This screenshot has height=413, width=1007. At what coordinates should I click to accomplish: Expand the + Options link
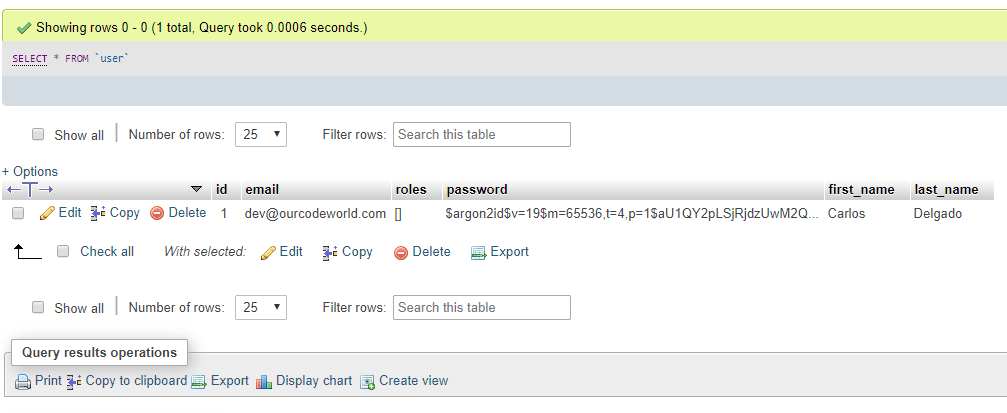(30, 171)
